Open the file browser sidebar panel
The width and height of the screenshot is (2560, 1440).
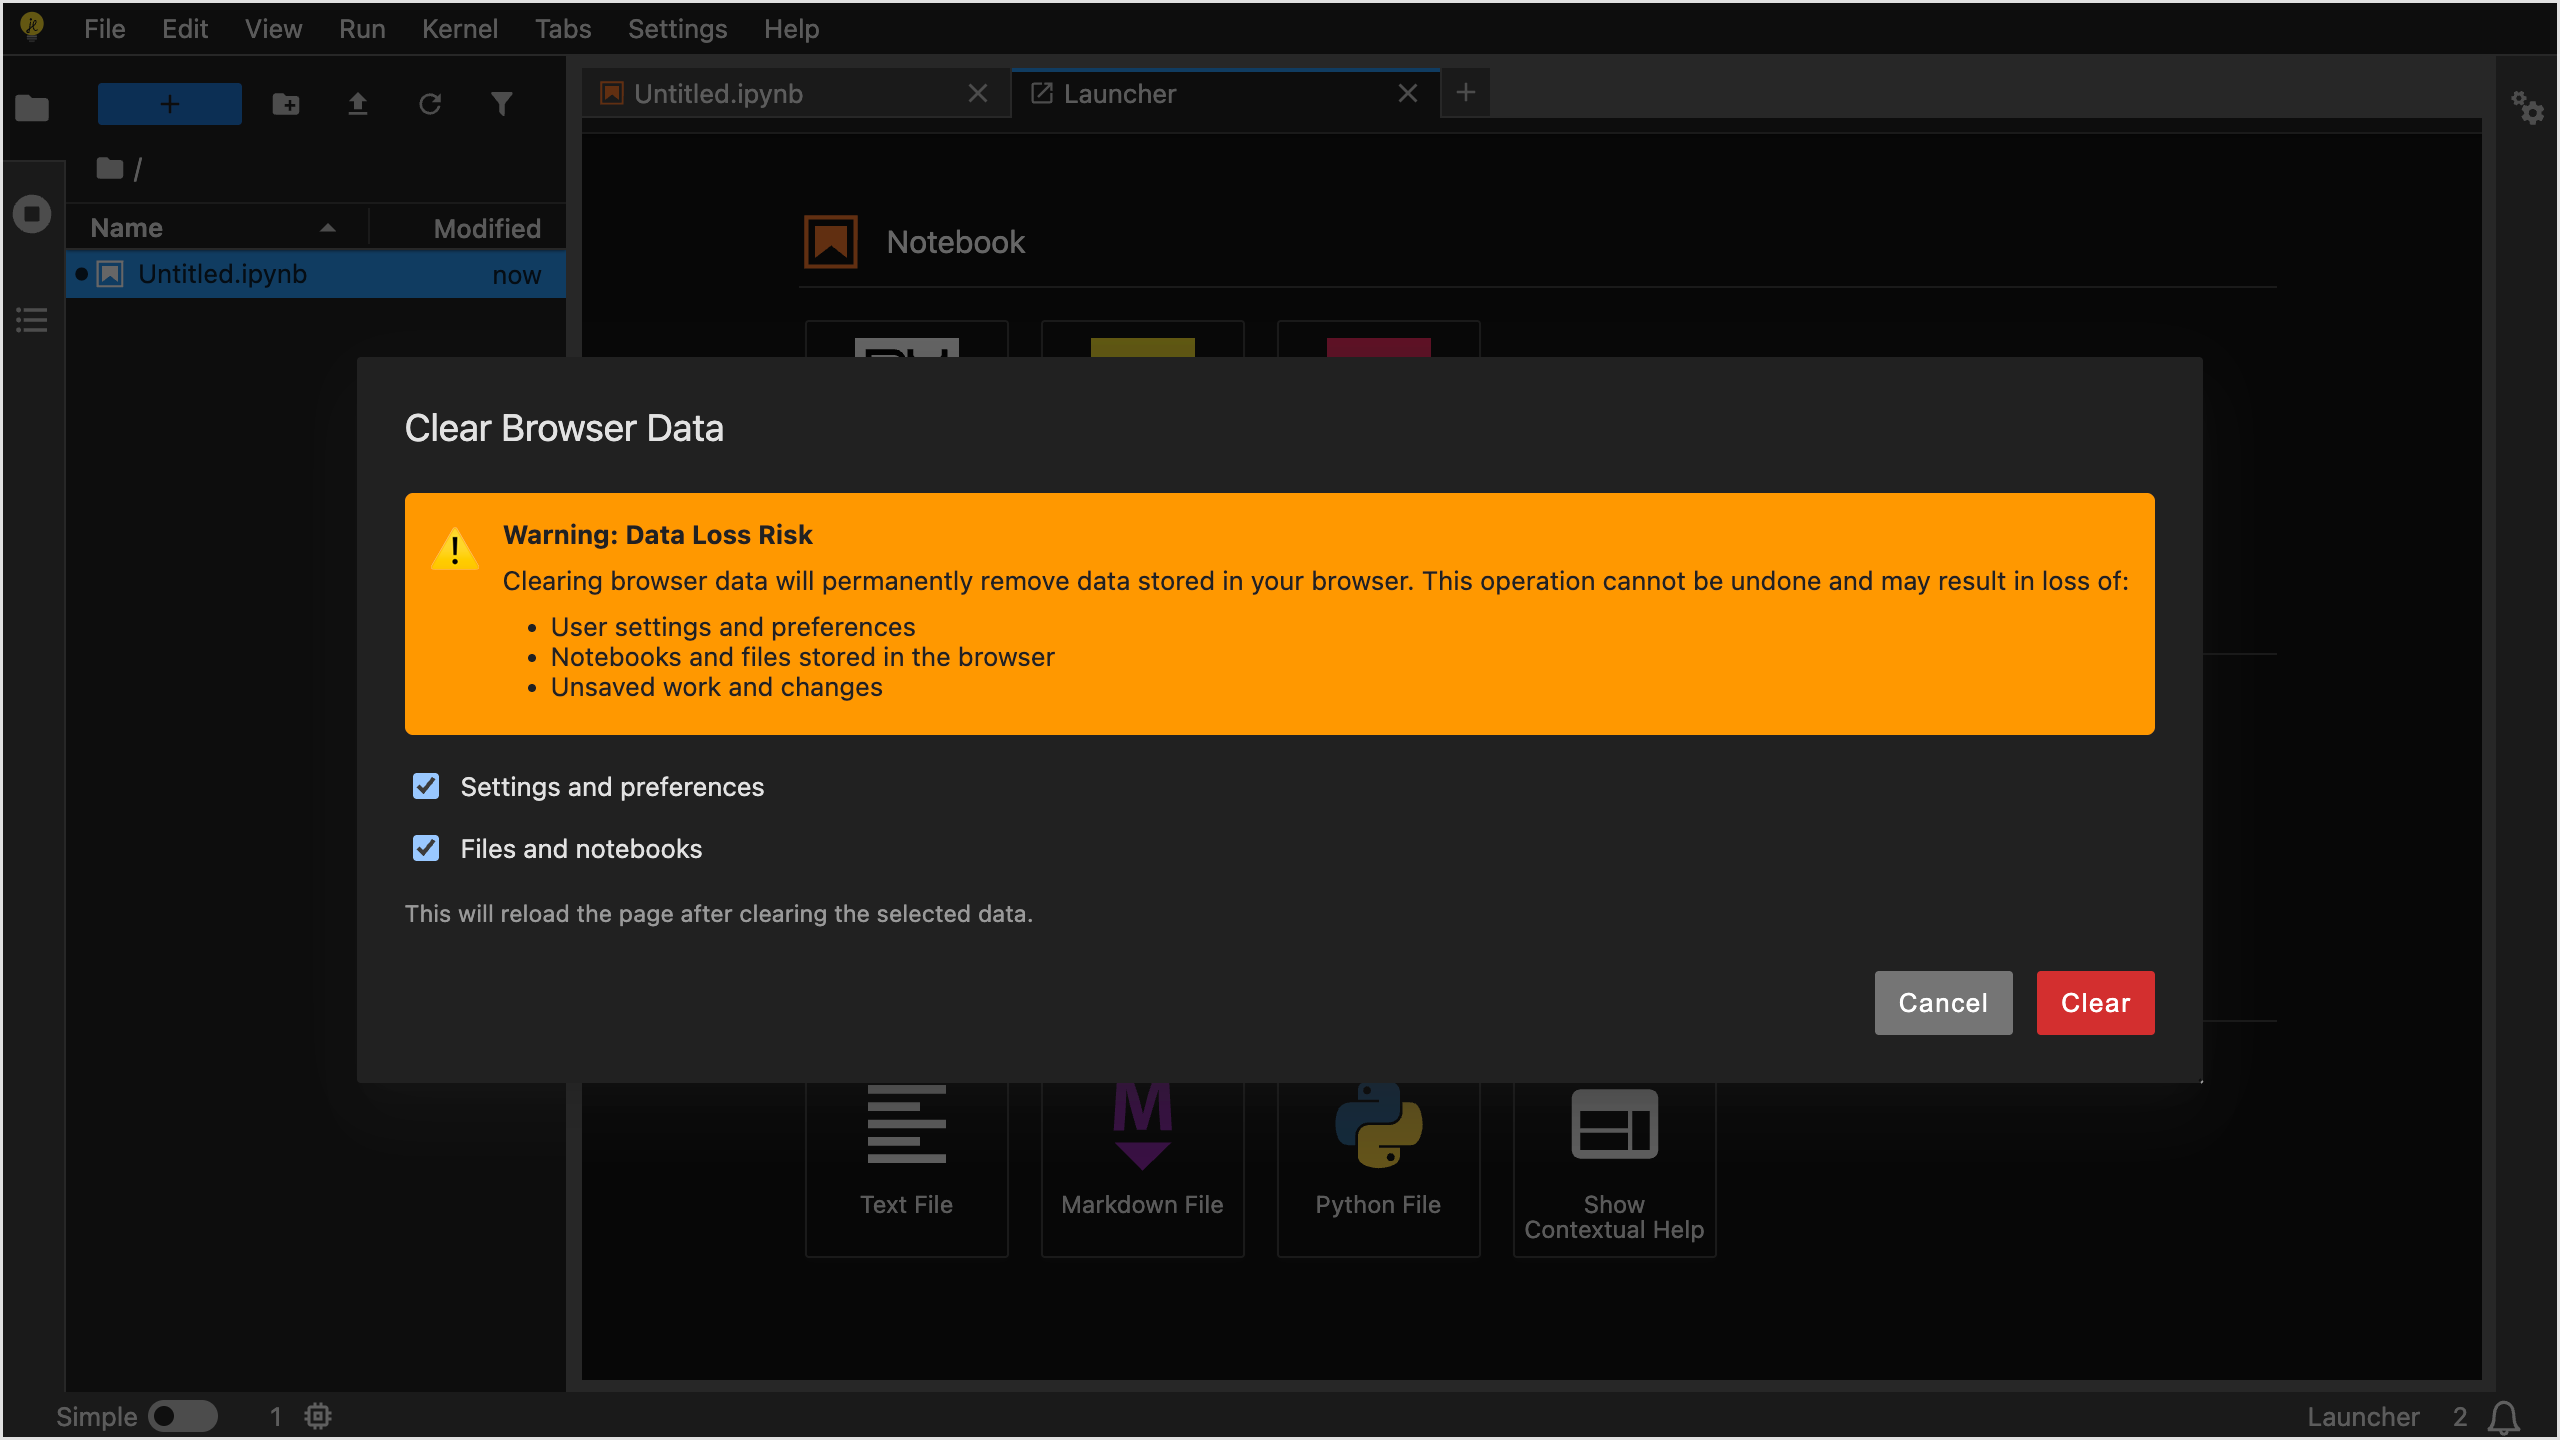pyautogui.click(x=32, y=108)
